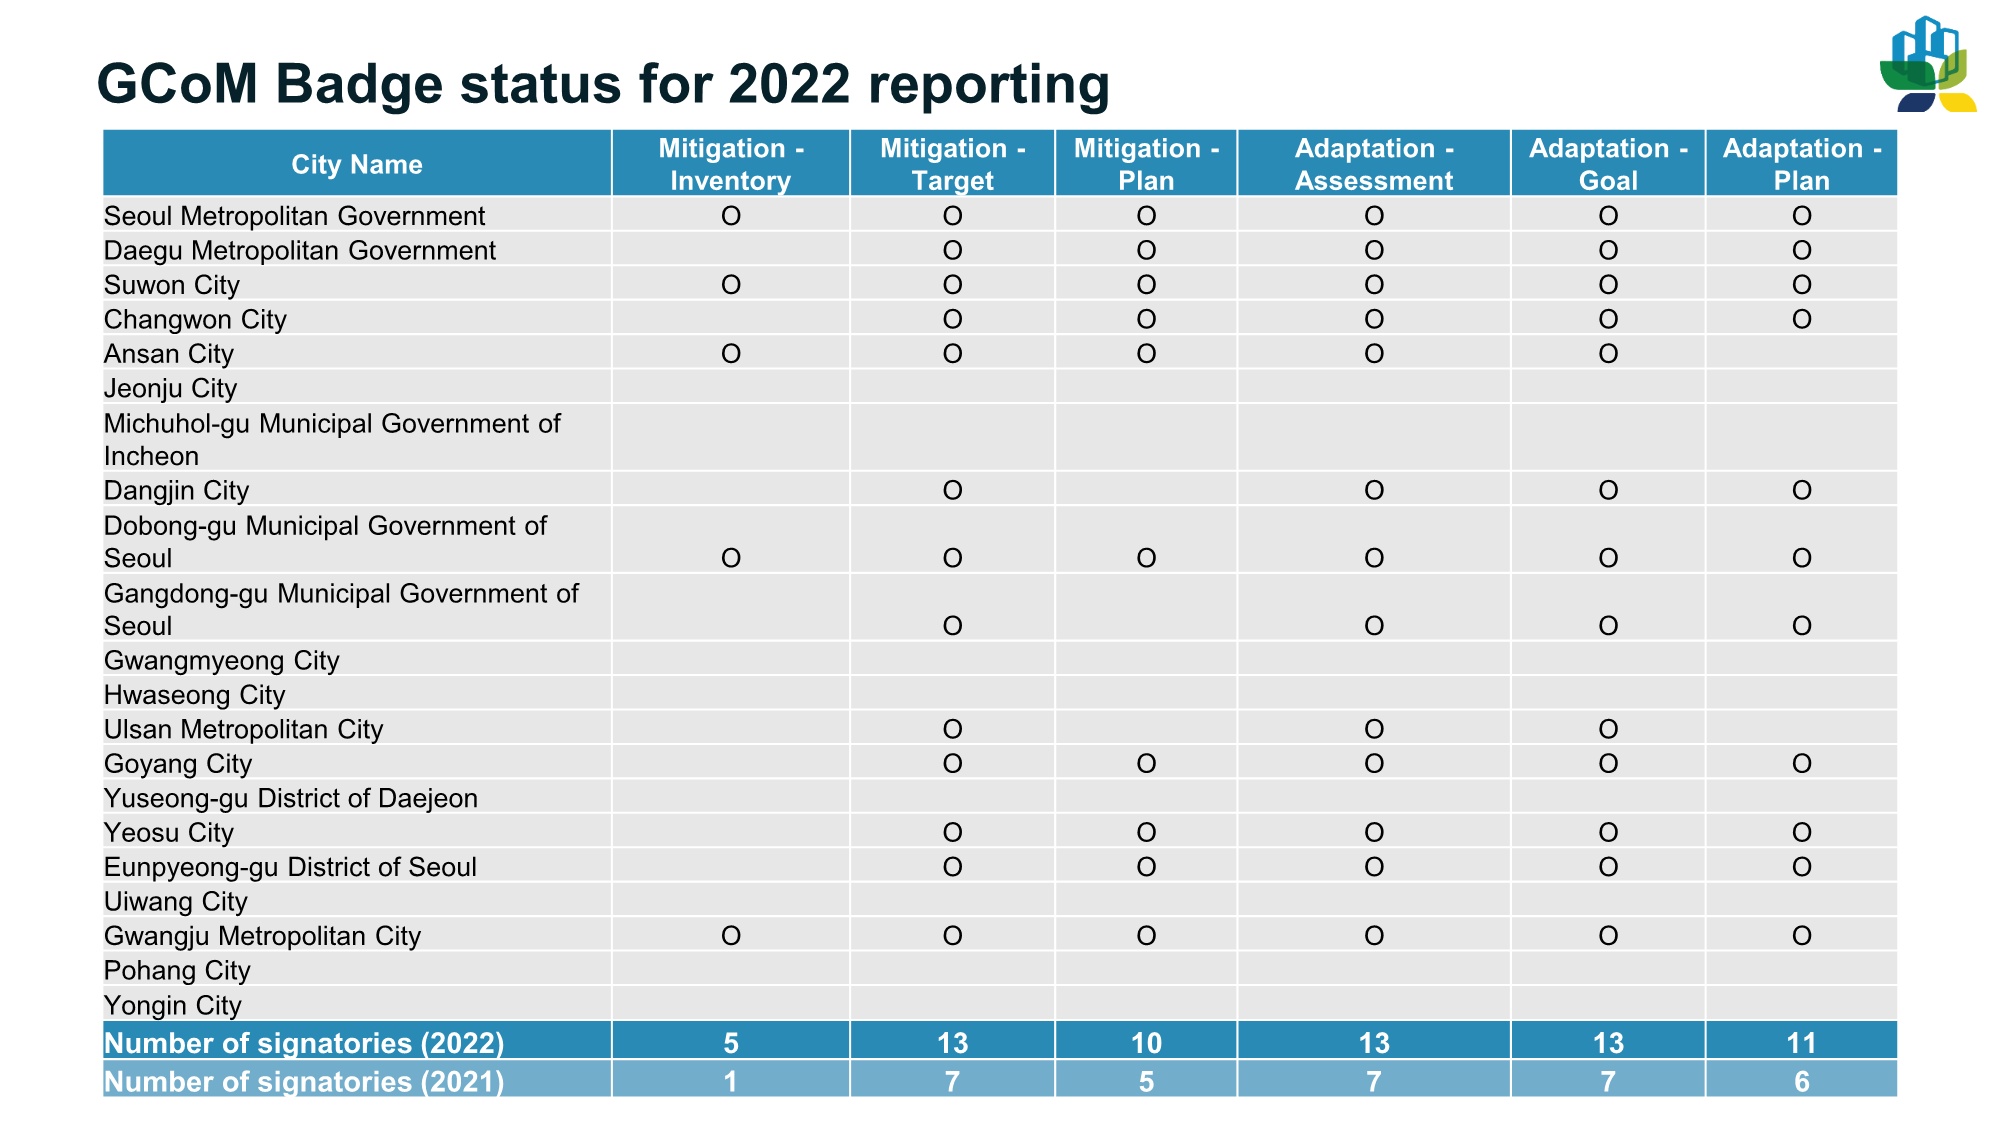Click the 'Pohang City' cell

357,970
